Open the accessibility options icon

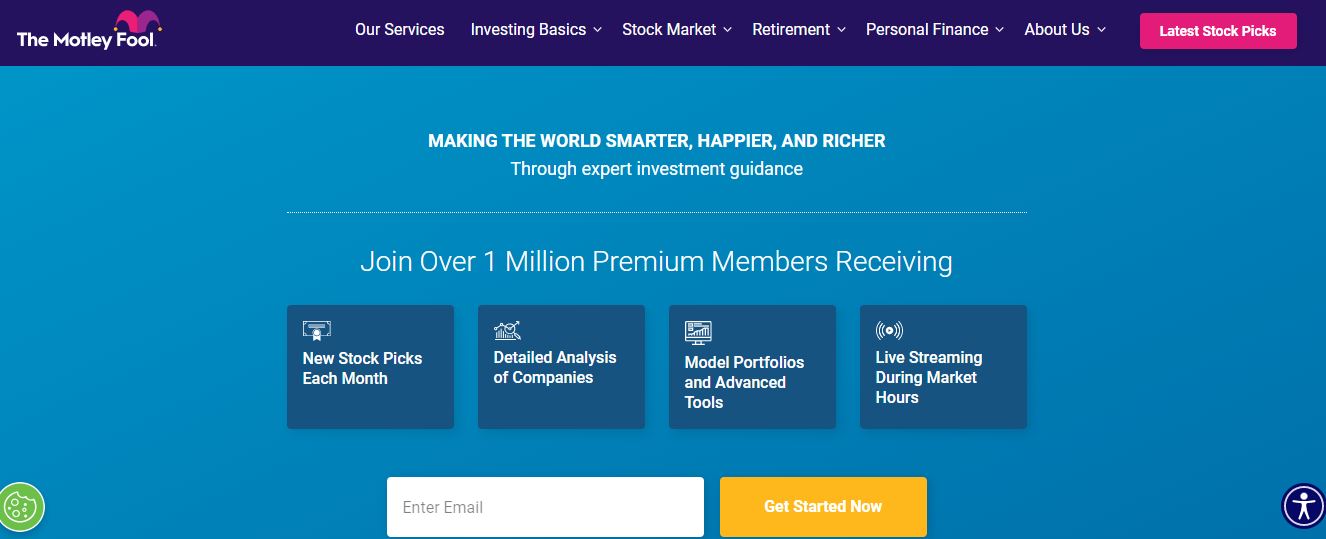pos(1303,506)
